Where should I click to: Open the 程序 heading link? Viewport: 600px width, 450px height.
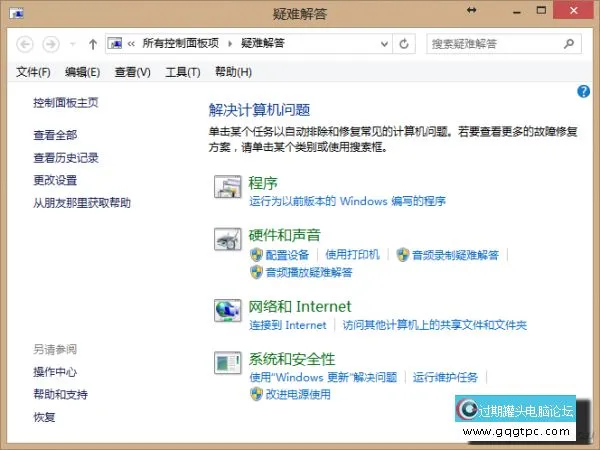tap(263, 183)
